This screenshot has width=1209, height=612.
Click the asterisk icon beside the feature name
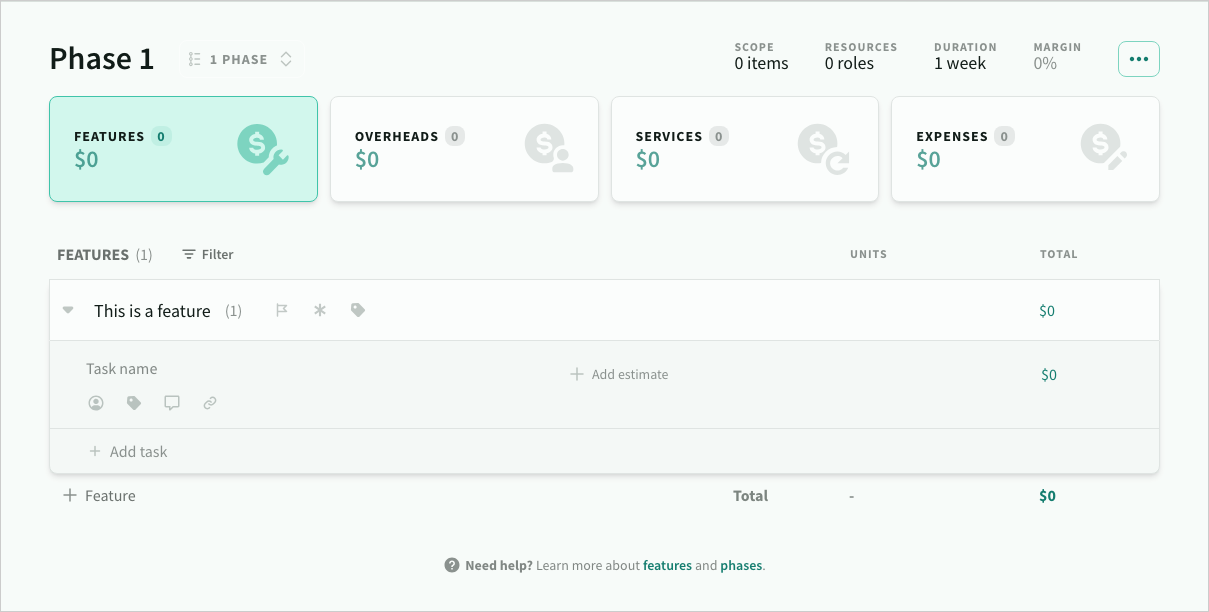tap(320, 310)
